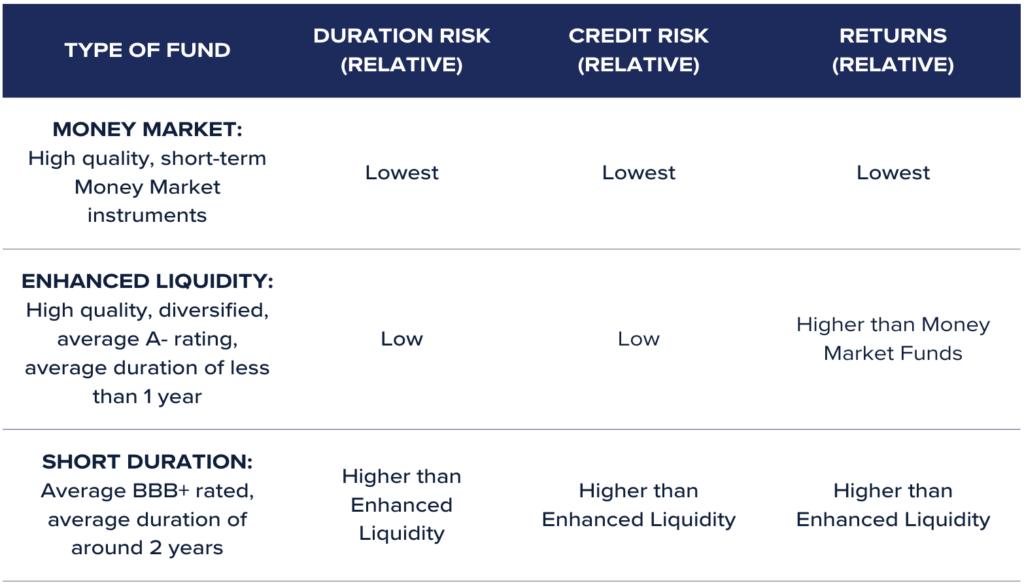Select the RETURNS (RELATIVE) column header

[893, 50]
